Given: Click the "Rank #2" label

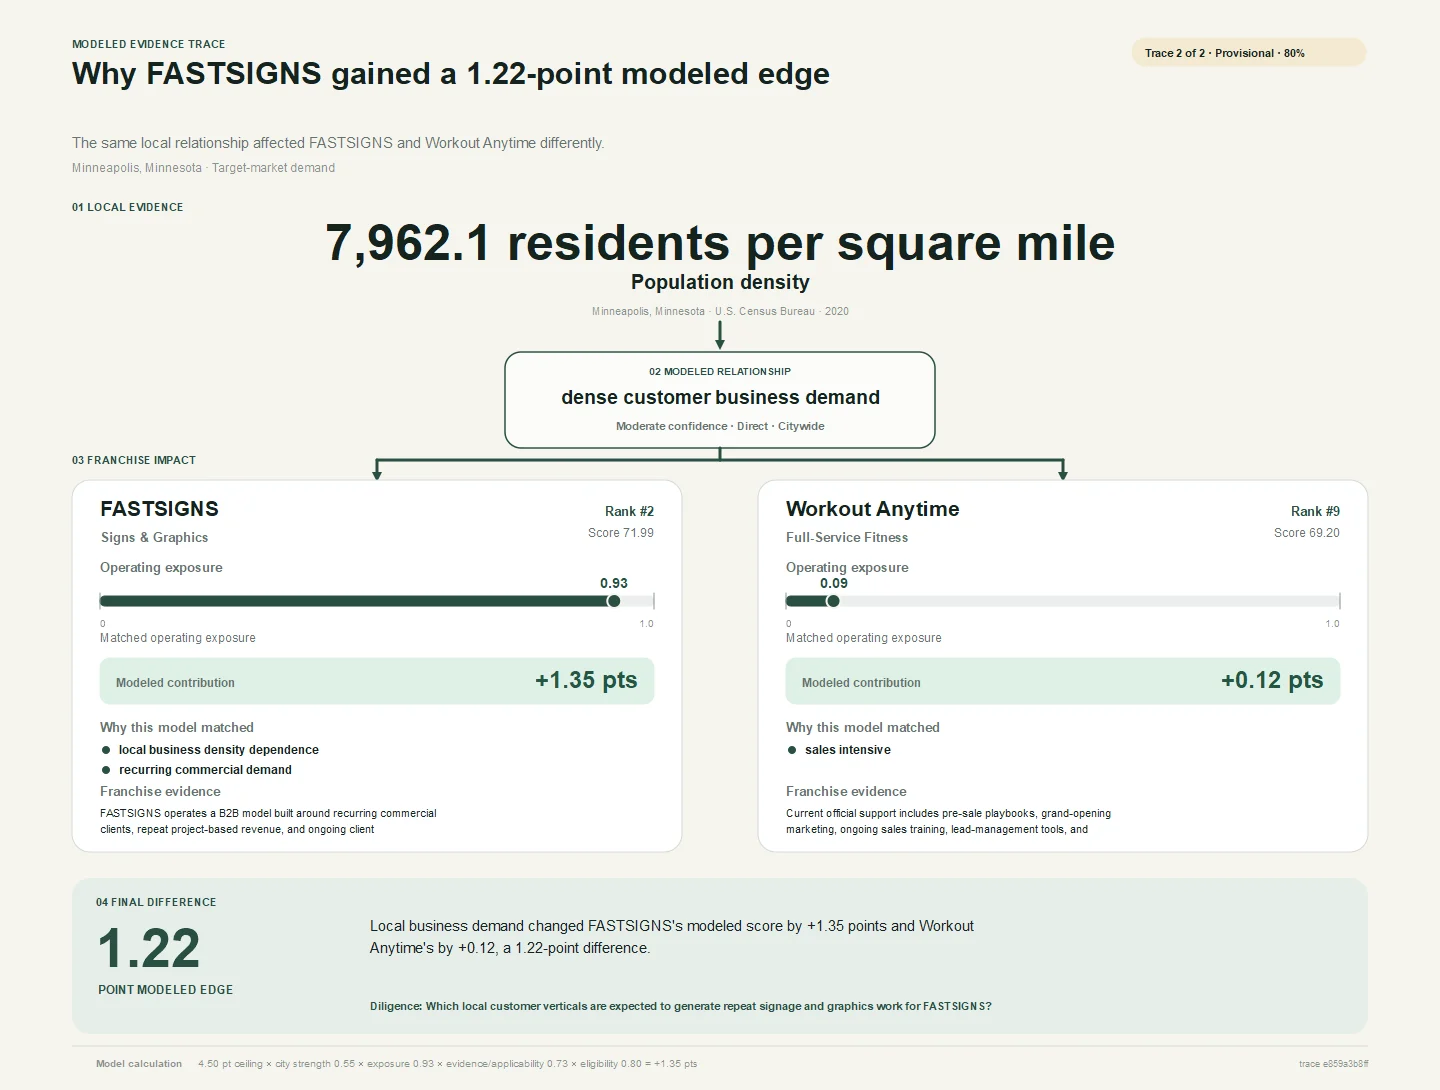Looking at the screenshot, I should tap(629, 512).
